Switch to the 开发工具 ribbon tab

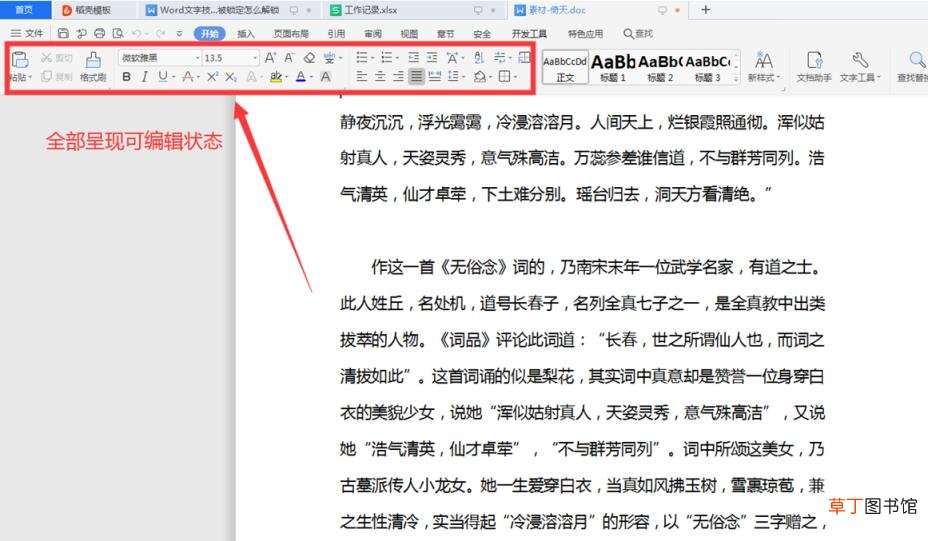coord(529,34)
